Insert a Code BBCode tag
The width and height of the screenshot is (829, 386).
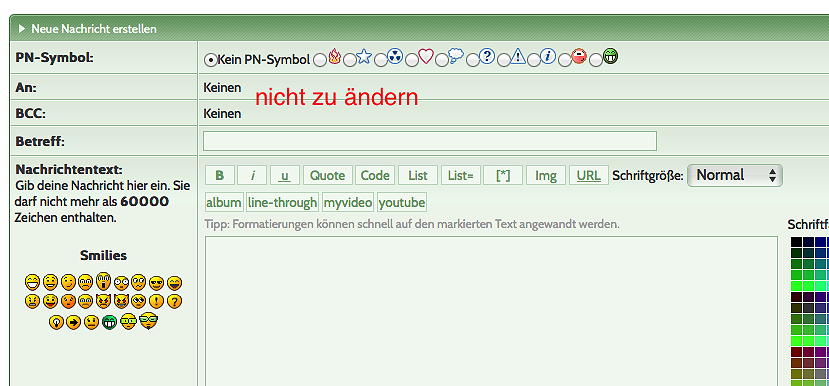375,175
